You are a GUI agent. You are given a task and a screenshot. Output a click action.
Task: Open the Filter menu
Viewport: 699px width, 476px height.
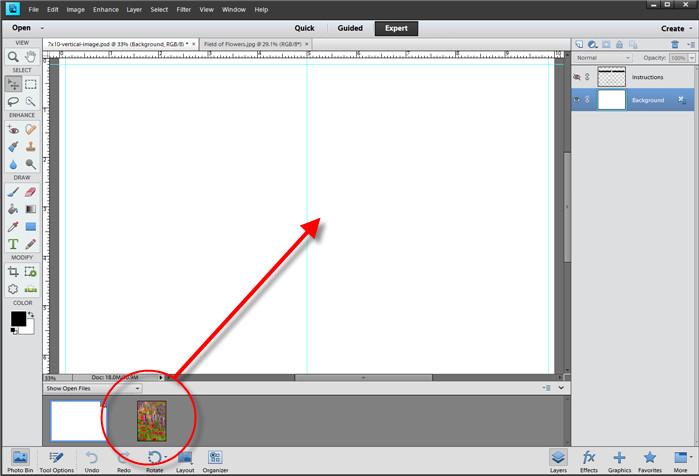(x=183, y=9)
